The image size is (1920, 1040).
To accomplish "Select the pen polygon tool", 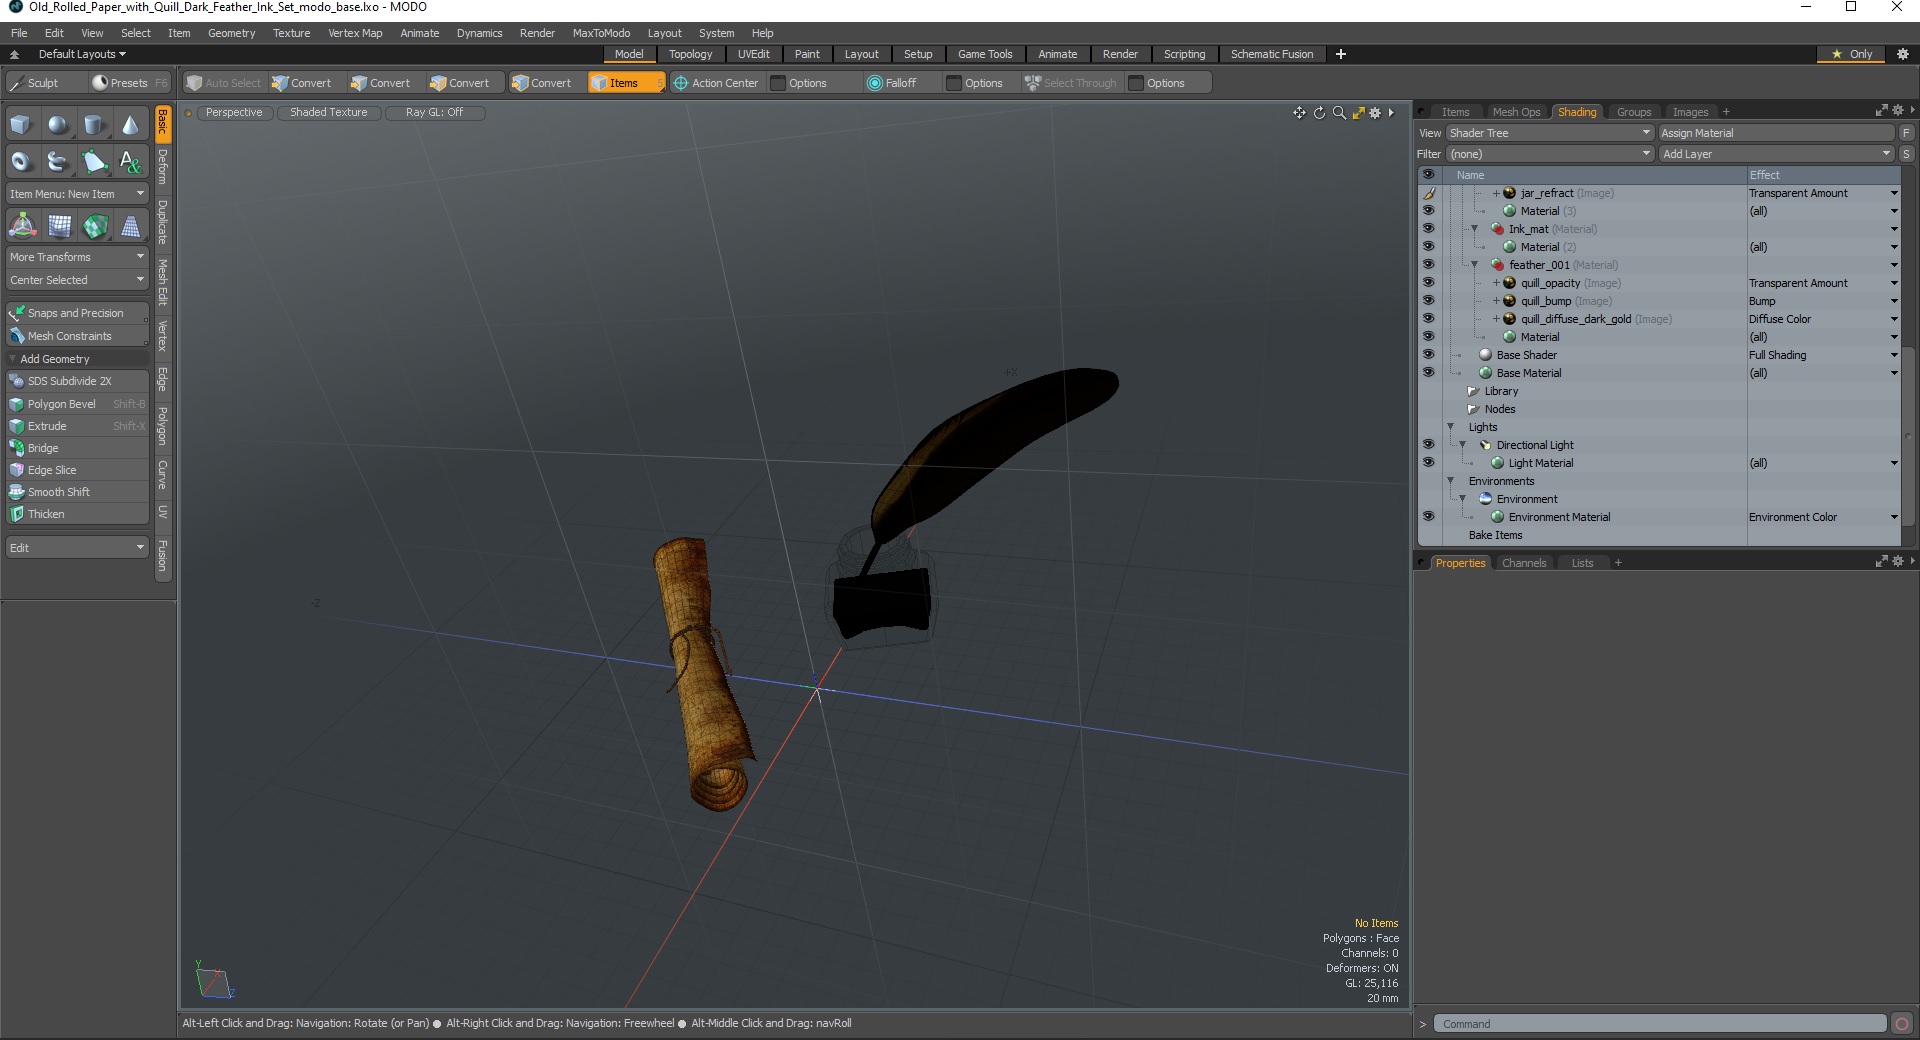I will 94,161.
